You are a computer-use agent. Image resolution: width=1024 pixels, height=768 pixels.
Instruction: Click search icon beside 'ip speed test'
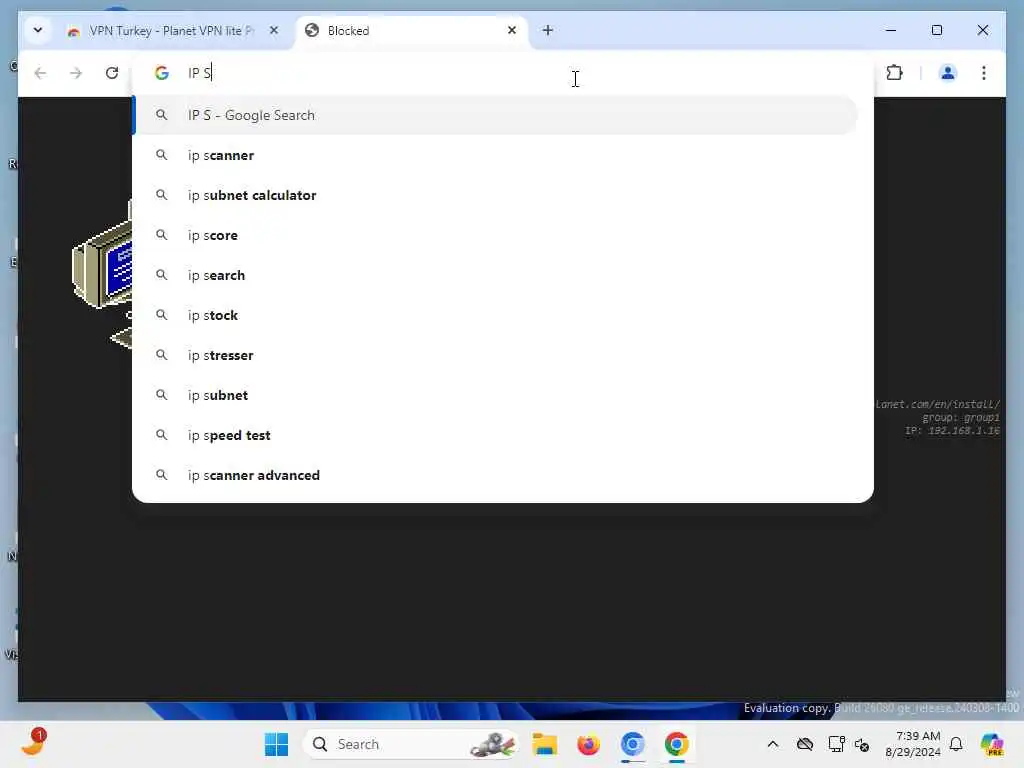coord(161,434)
